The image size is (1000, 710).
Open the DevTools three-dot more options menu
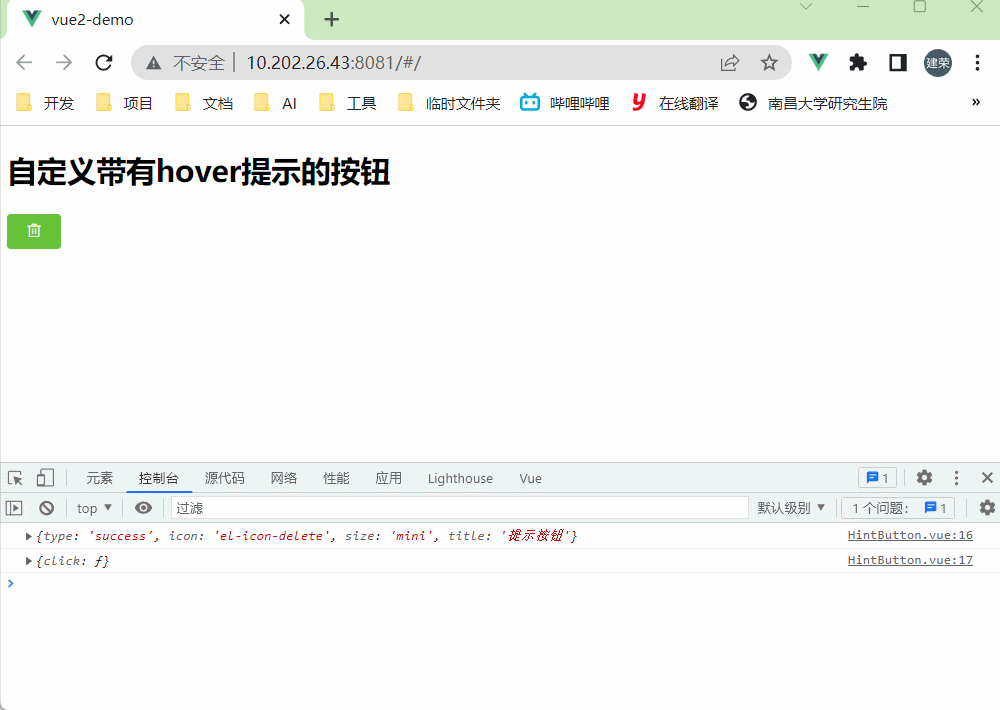pyautogui.click(x=957, y=478)
